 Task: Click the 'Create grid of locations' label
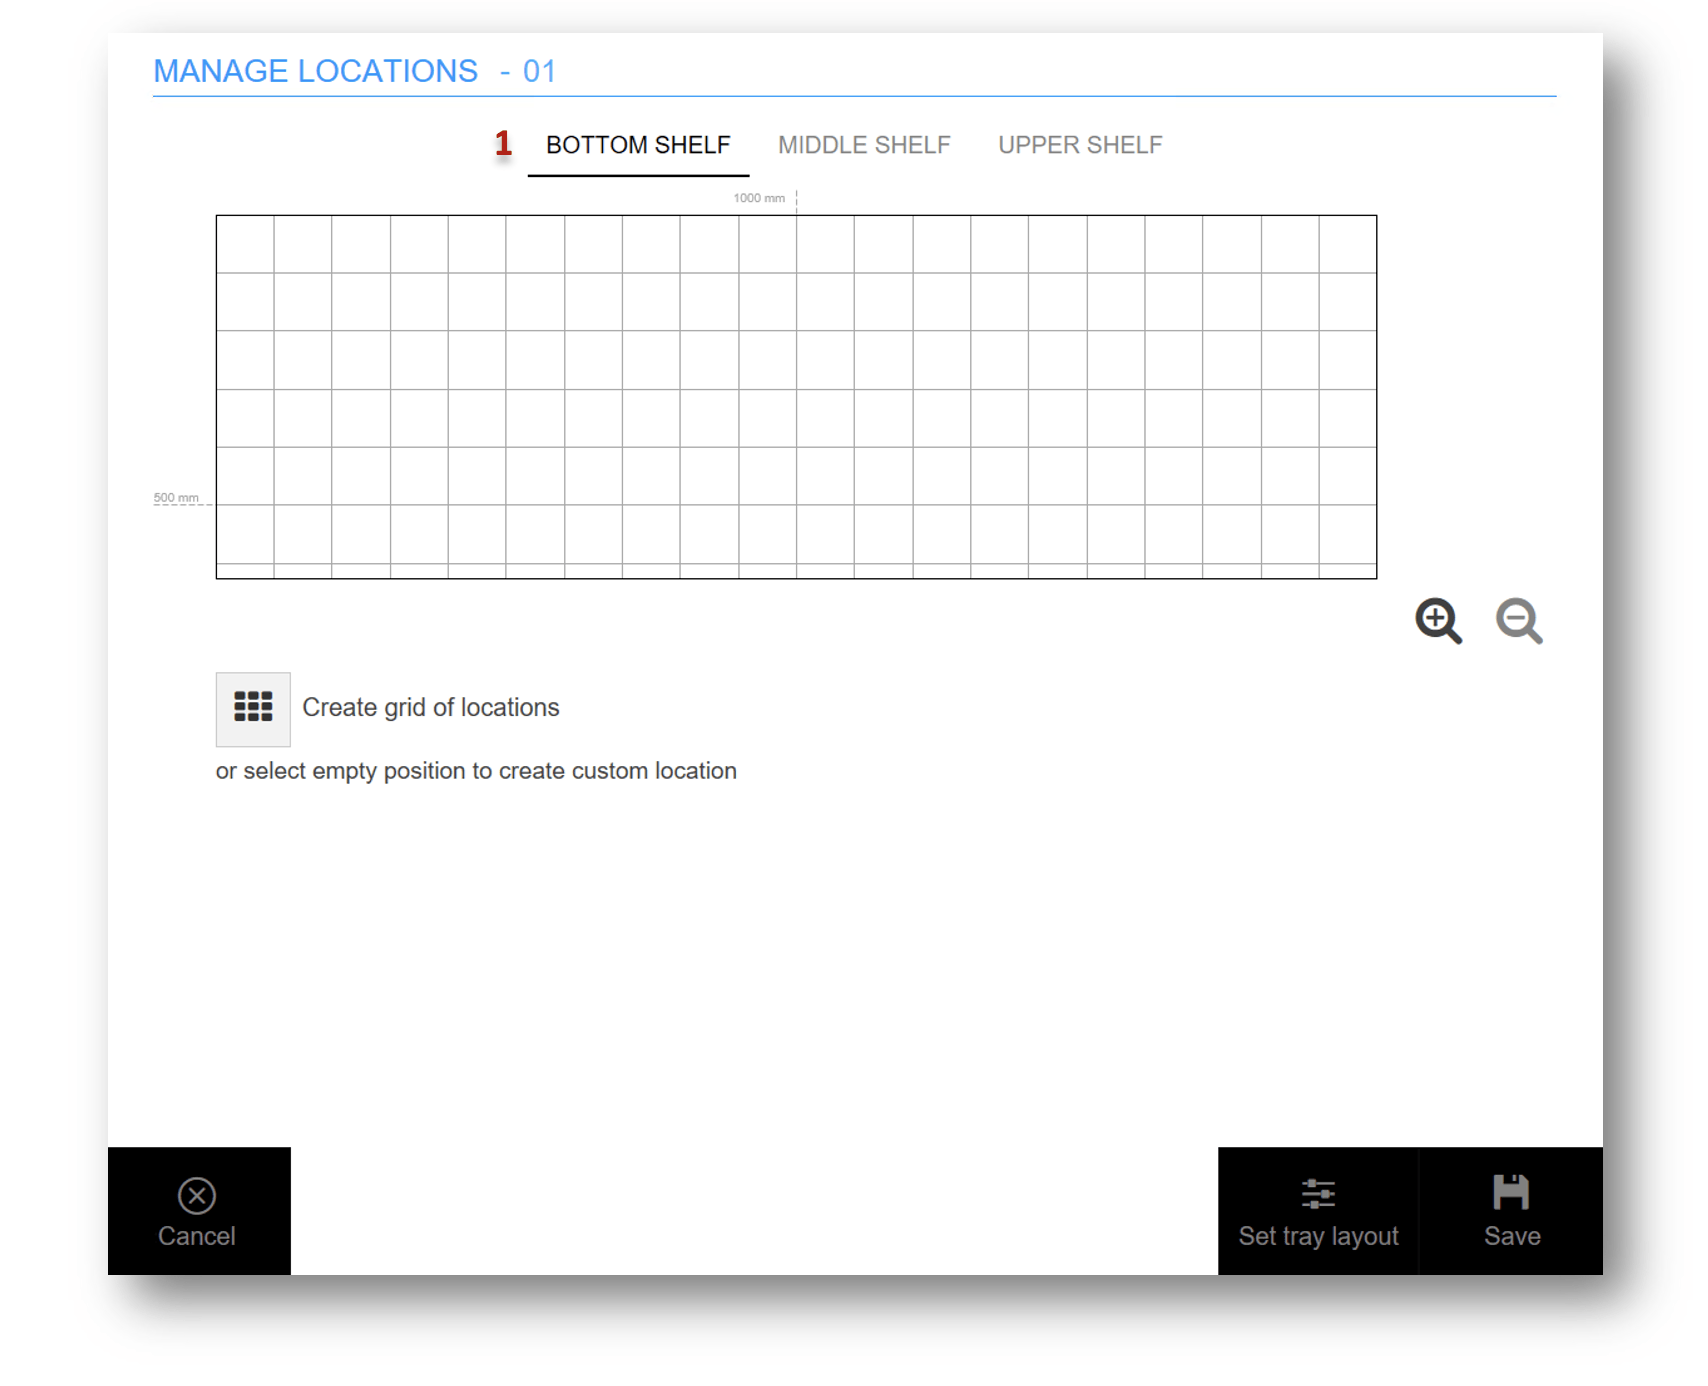pos(430,708)
